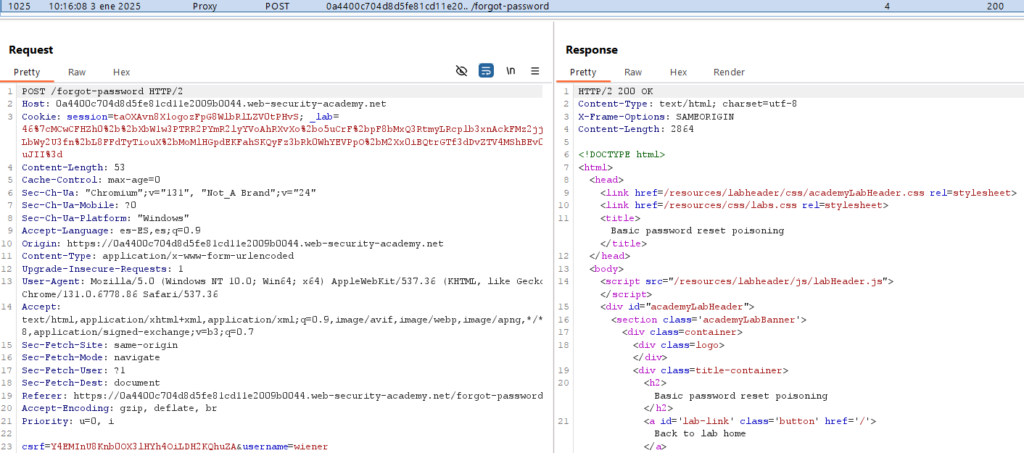The image size is (1024, 453).
Task: Click the Referer header line in request
Action: tap(282, 396)
